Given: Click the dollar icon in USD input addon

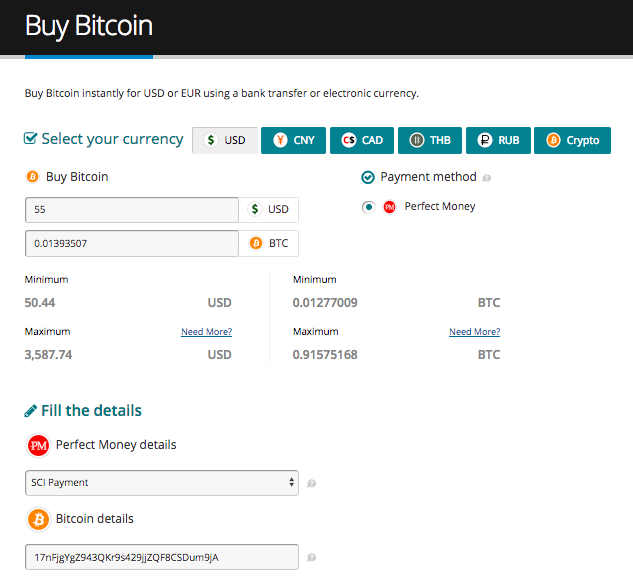Looking at the screenshot, I should [x=255, y=209].
